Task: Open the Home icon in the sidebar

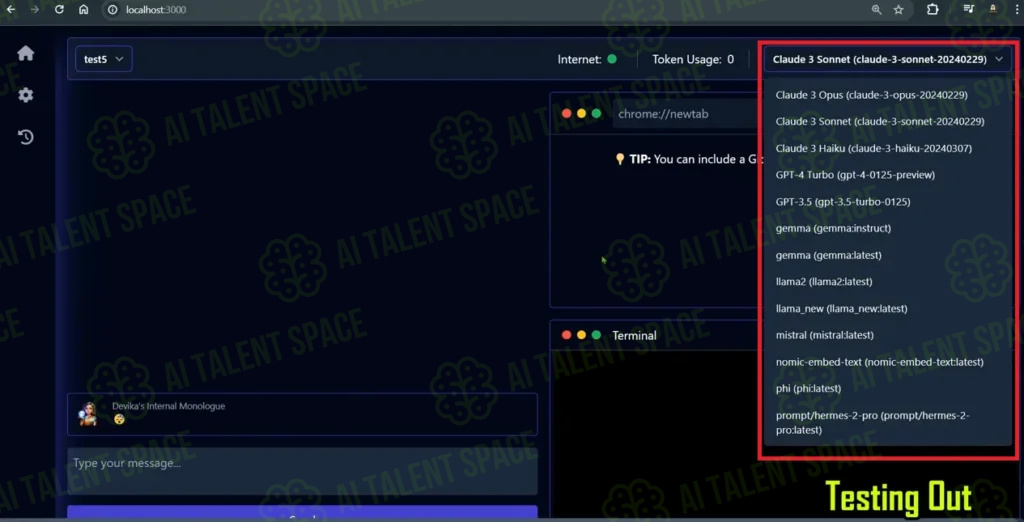Action: [25, 54]
